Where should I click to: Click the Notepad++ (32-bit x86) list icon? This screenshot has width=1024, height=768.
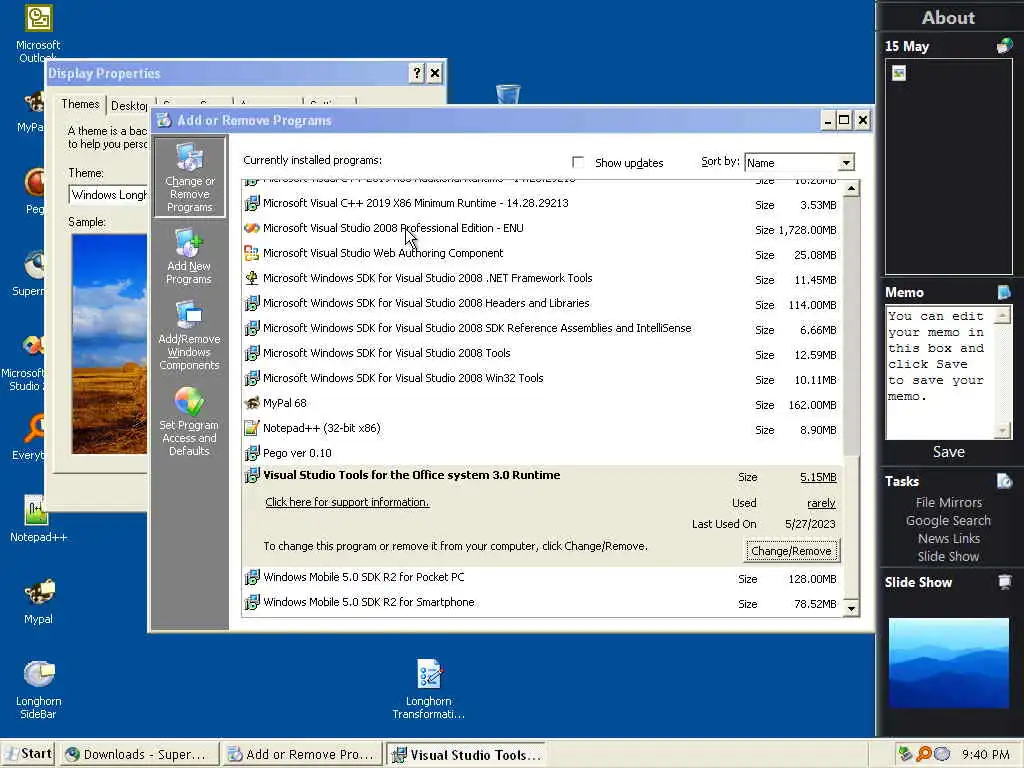point(251,428)
